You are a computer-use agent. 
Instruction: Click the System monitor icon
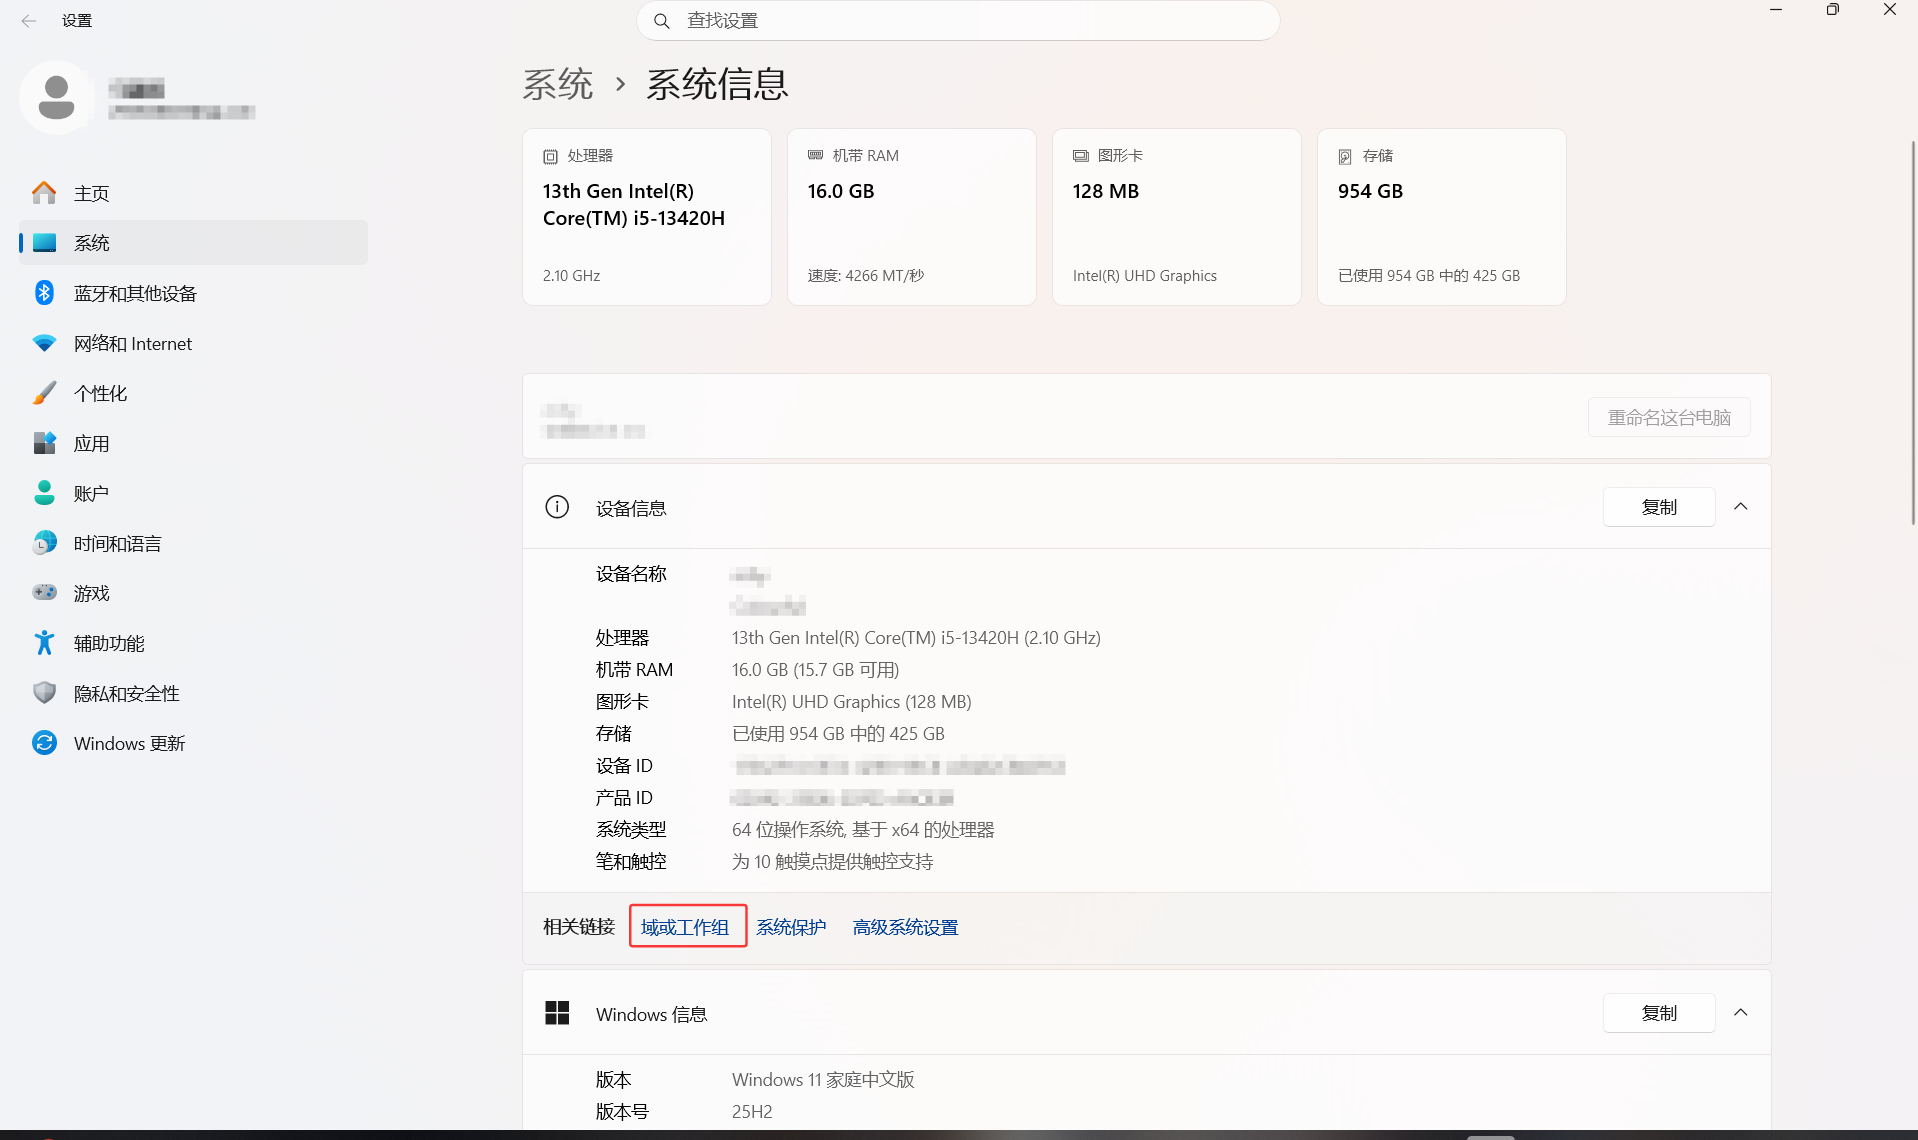(44, 243)
